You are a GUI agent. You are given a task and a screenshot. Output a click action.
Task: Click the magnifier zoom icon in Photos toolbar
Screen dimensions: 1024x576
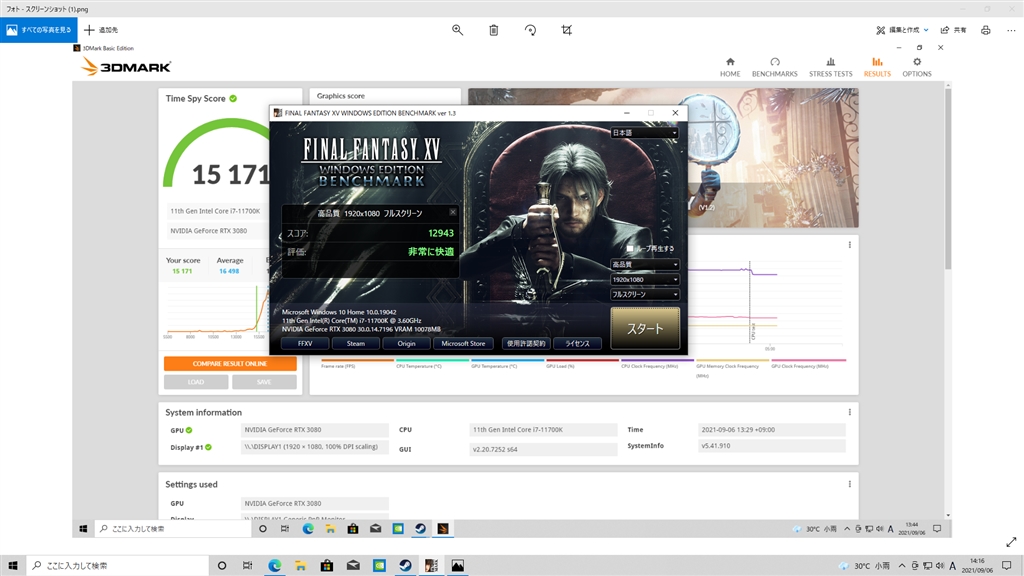457,30
